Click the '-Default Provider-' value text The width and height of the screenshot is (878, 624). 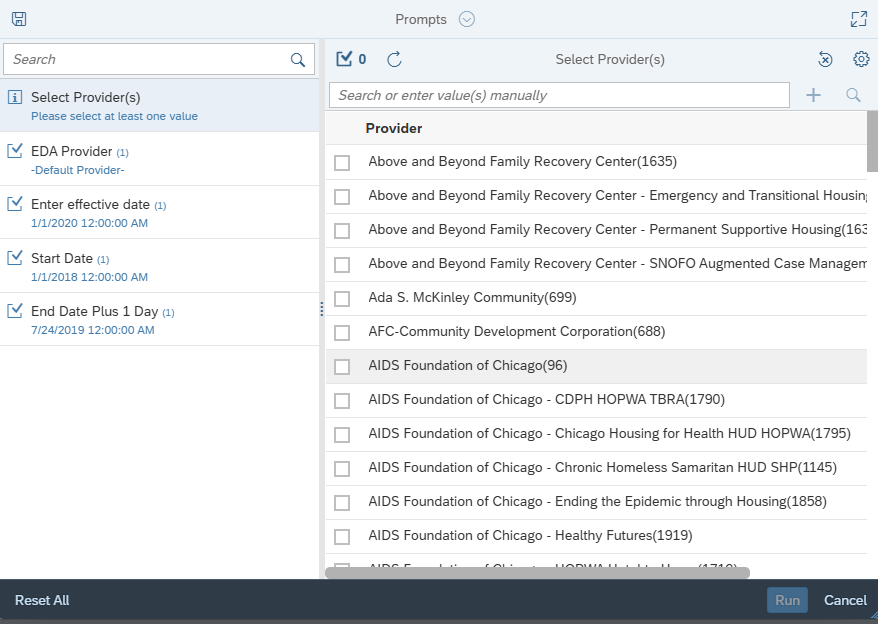(x=78, y=170)
